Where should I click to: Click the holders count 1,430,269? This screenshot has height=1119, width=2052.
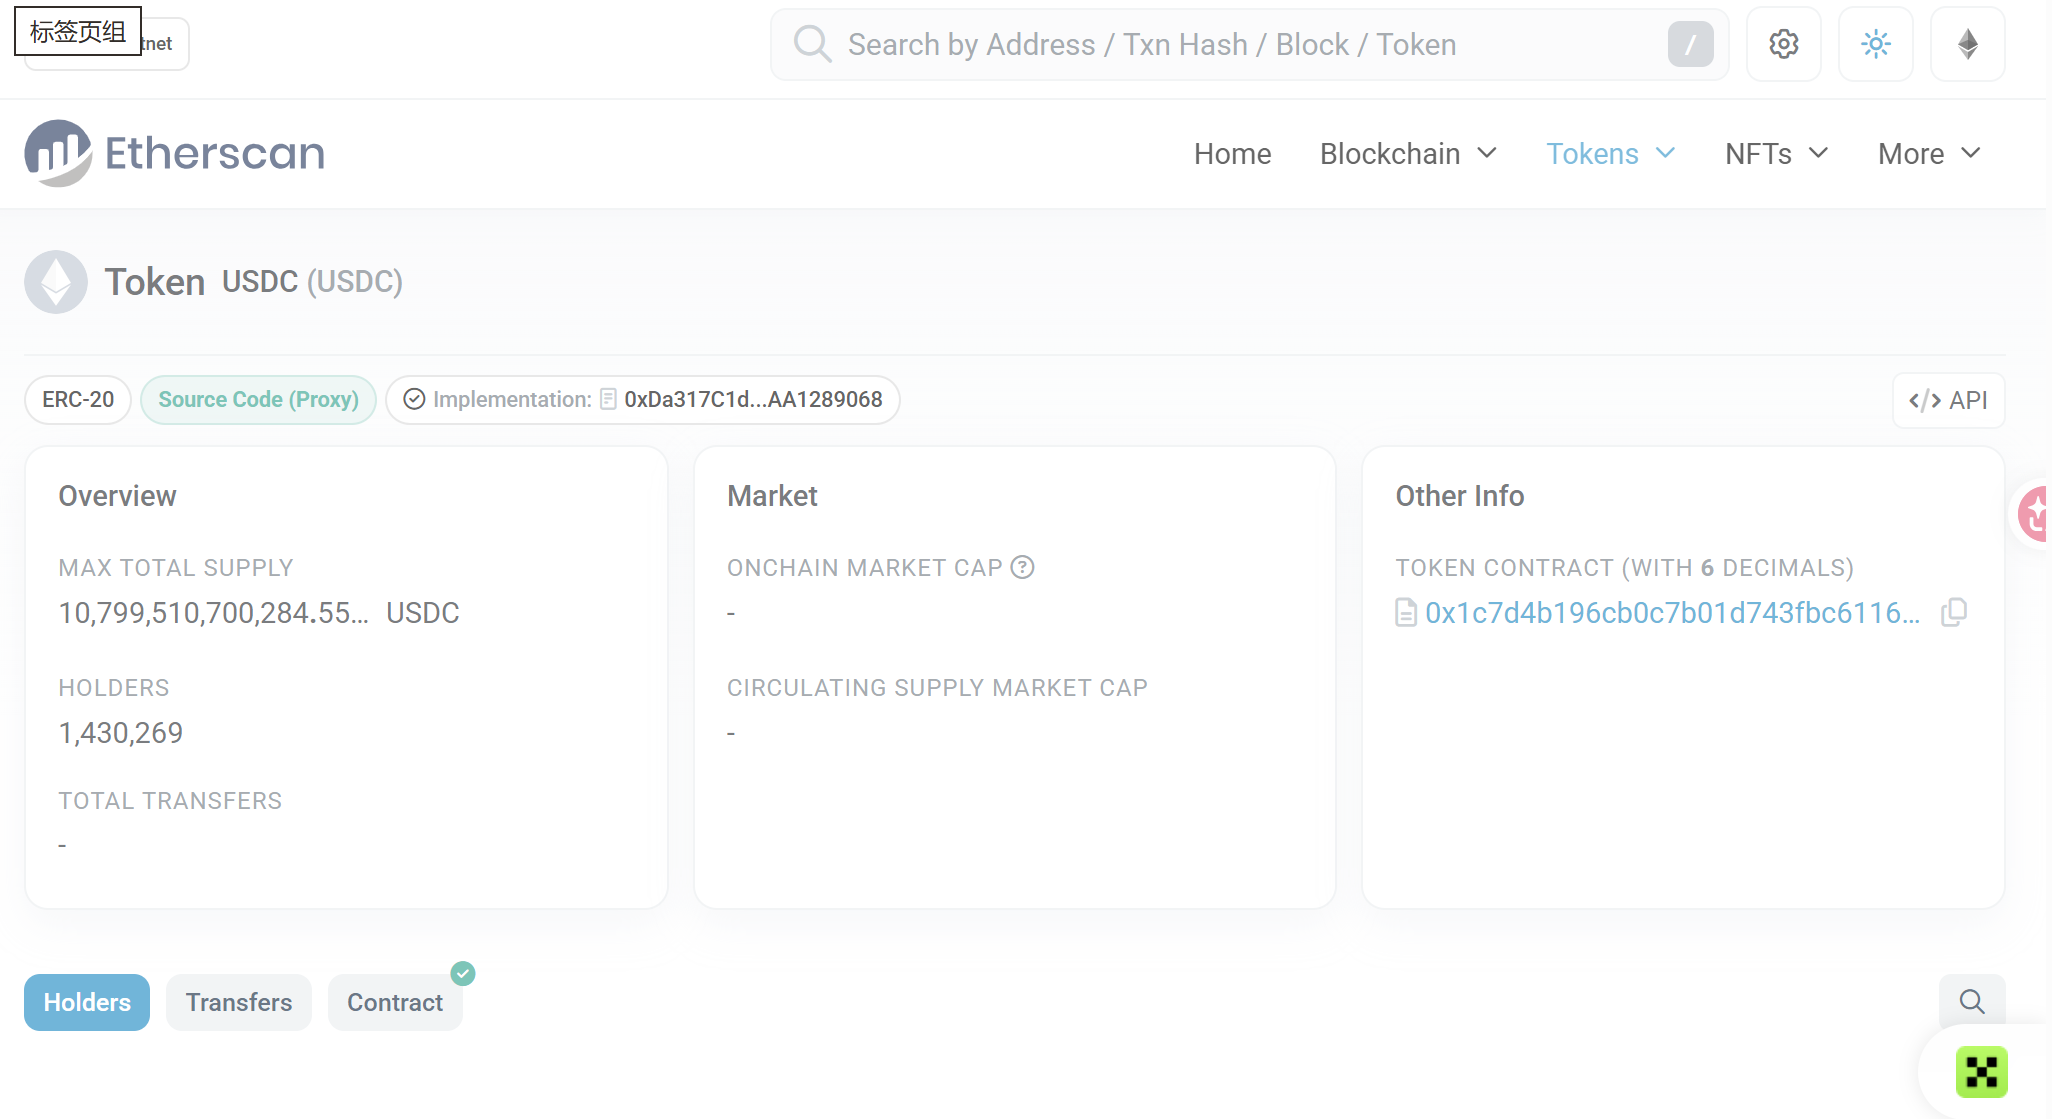121,733
